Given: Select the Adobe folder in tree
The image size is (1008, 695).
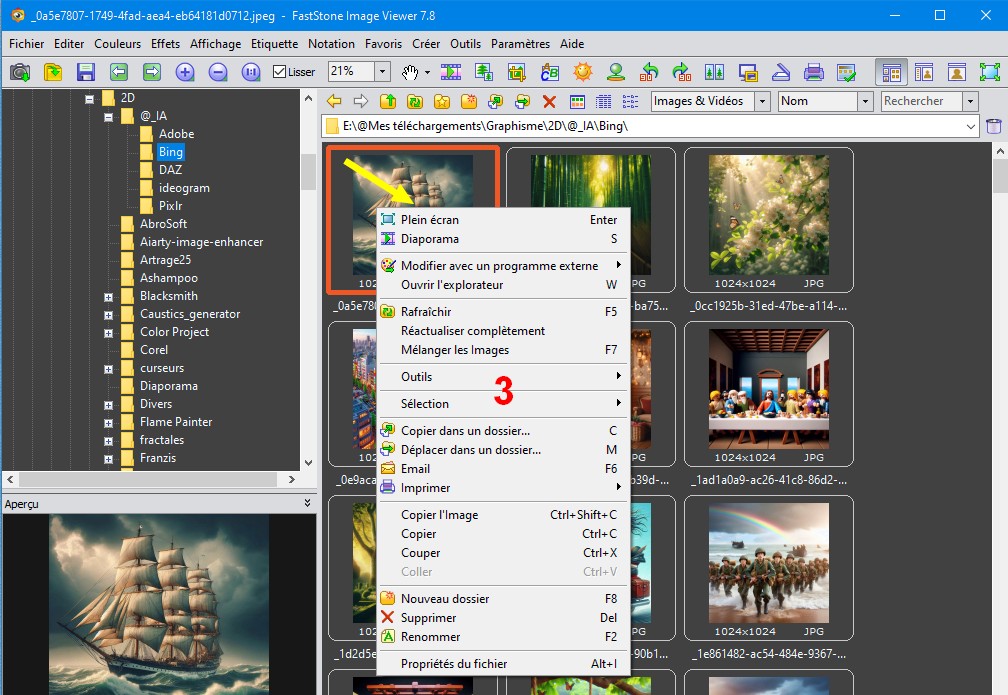Looking at the screenshot, I should click(x=176, y=134).
